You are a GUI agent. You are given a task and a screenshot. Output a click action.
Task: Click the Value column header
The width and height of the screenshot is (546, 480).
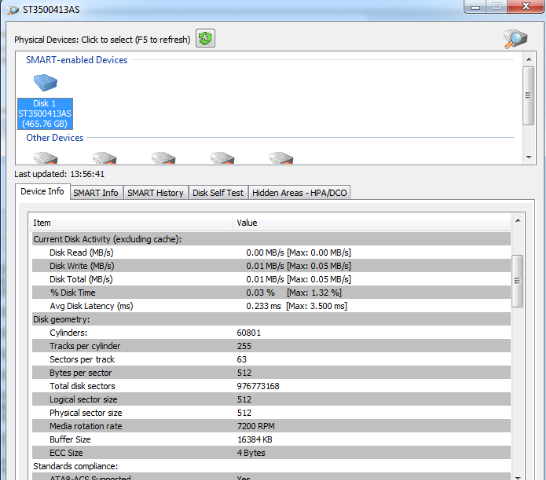371,223
